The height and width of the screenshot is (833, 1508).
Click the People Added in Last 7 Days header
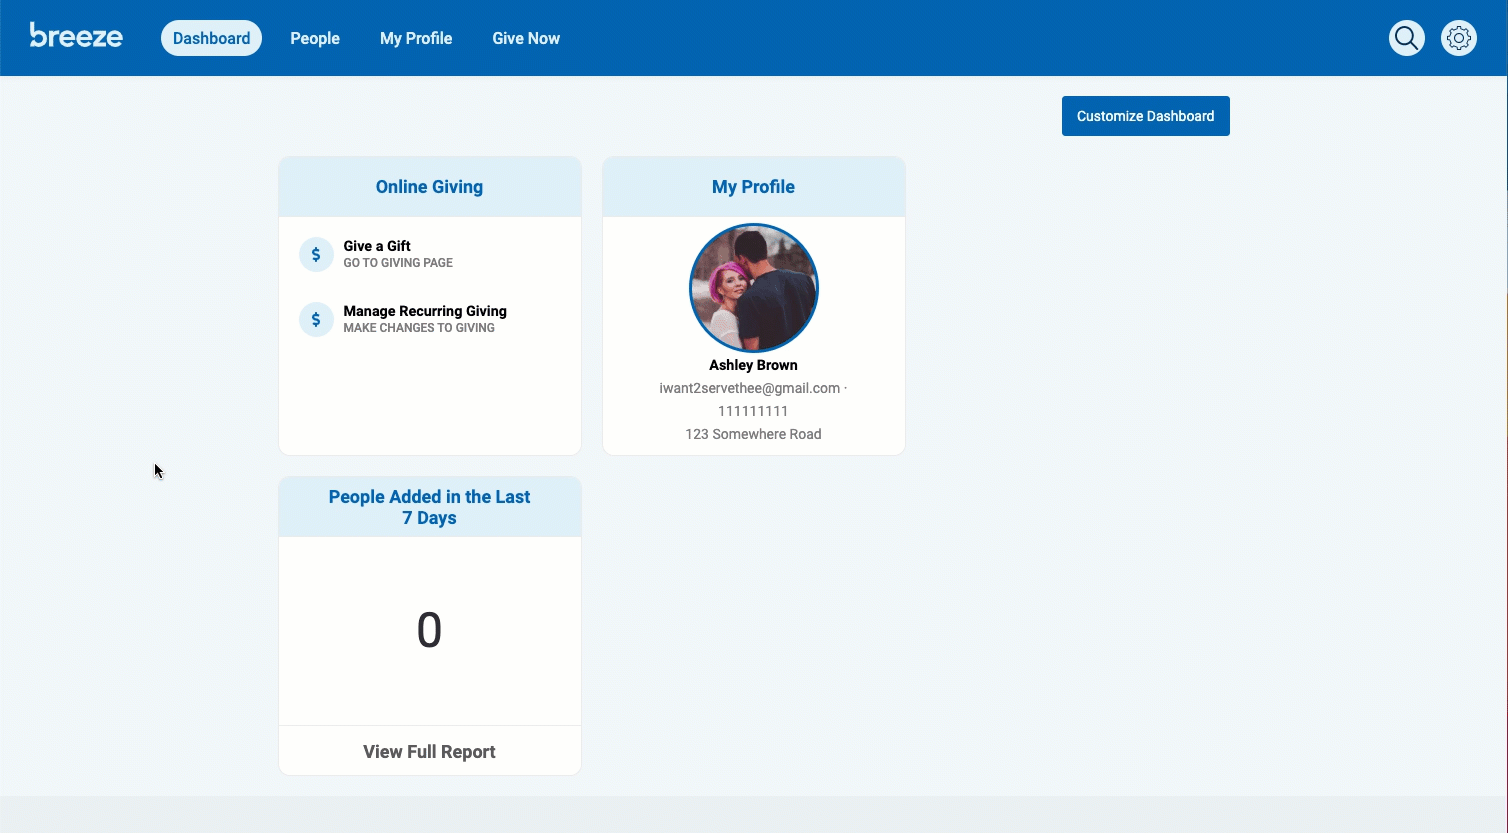pyautogui.click(x=429, y=507)
